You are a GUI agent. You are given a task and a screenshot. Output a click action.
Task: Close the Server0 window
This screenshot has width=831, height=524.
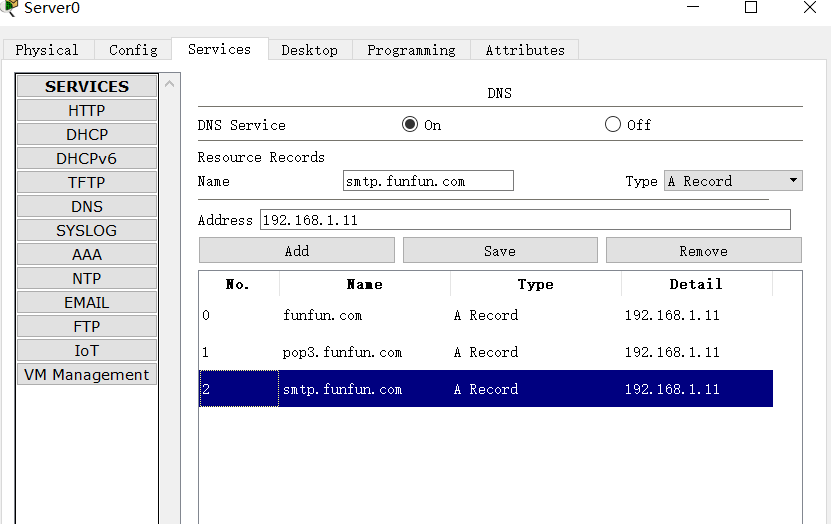pyautogui.click(x=810, y=7)
